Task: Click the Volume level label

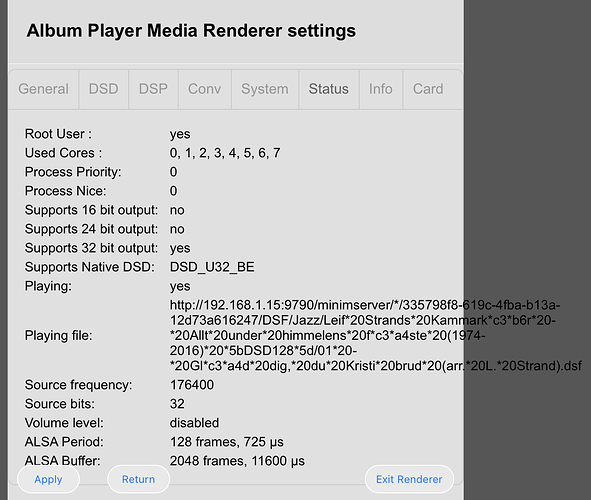Action: pyautogui.click(x=64, y=423)
